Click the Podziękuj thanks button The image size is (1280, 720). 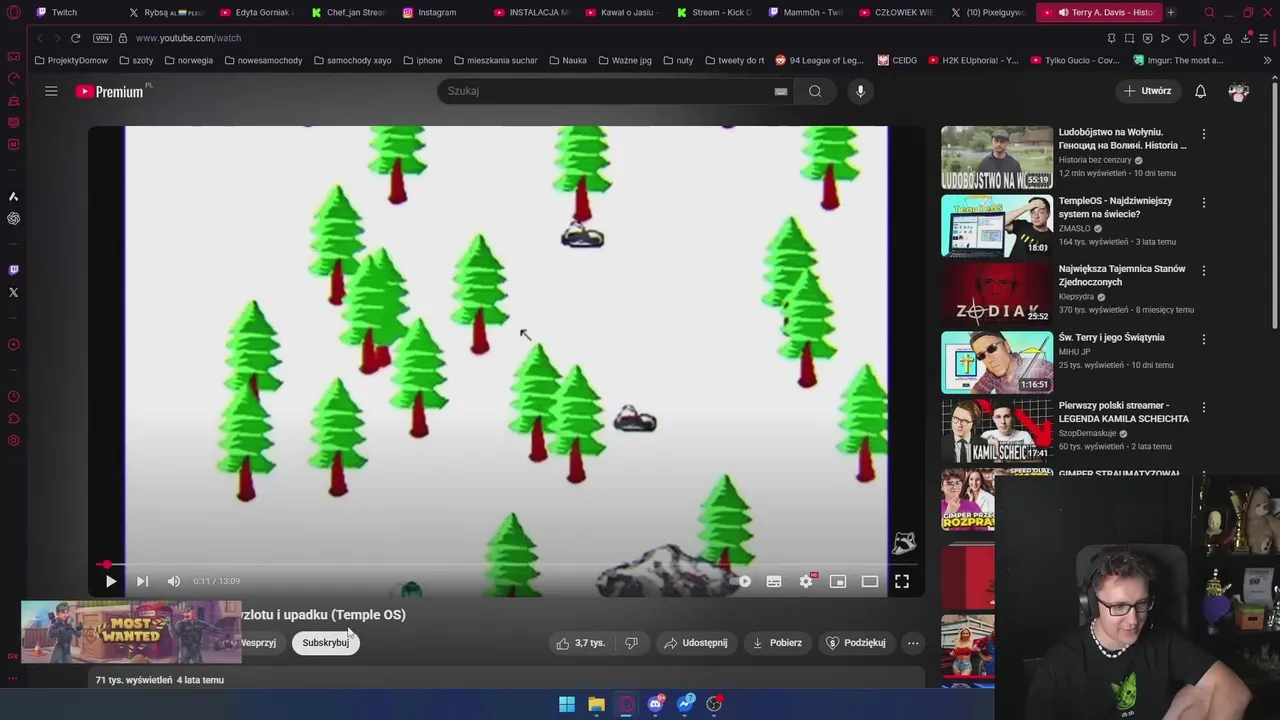click(x=856, y=643)
